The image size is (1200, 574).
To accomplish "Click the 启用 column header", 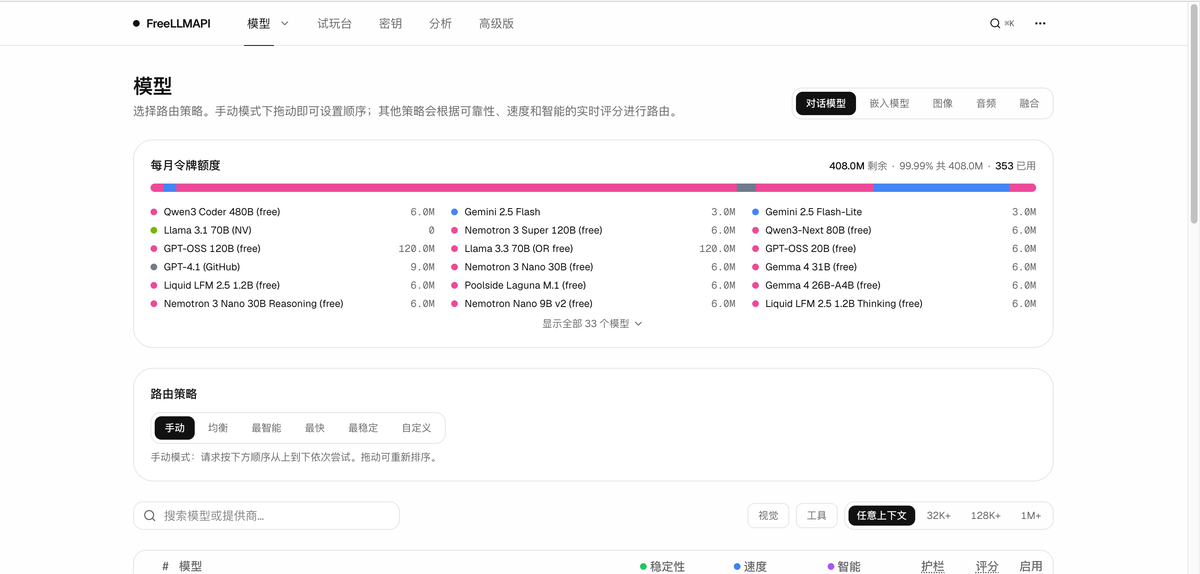I will pyautogui.click(x=1031, y=566).
